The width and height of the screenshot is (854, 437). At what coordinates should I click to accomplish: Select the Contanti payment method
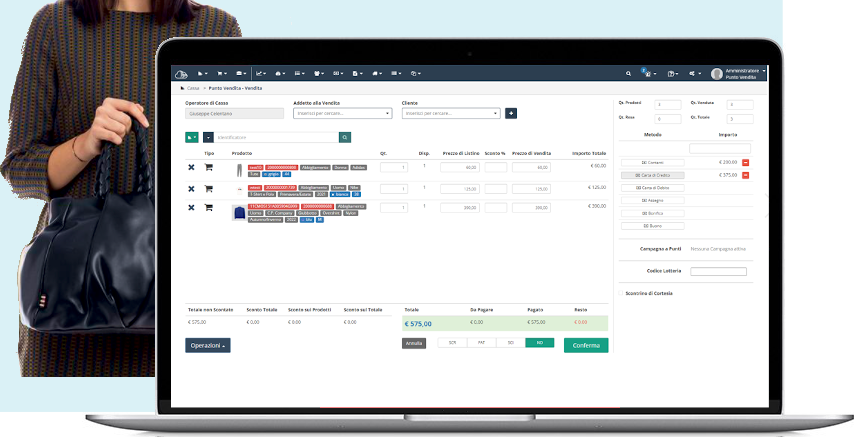652,162
